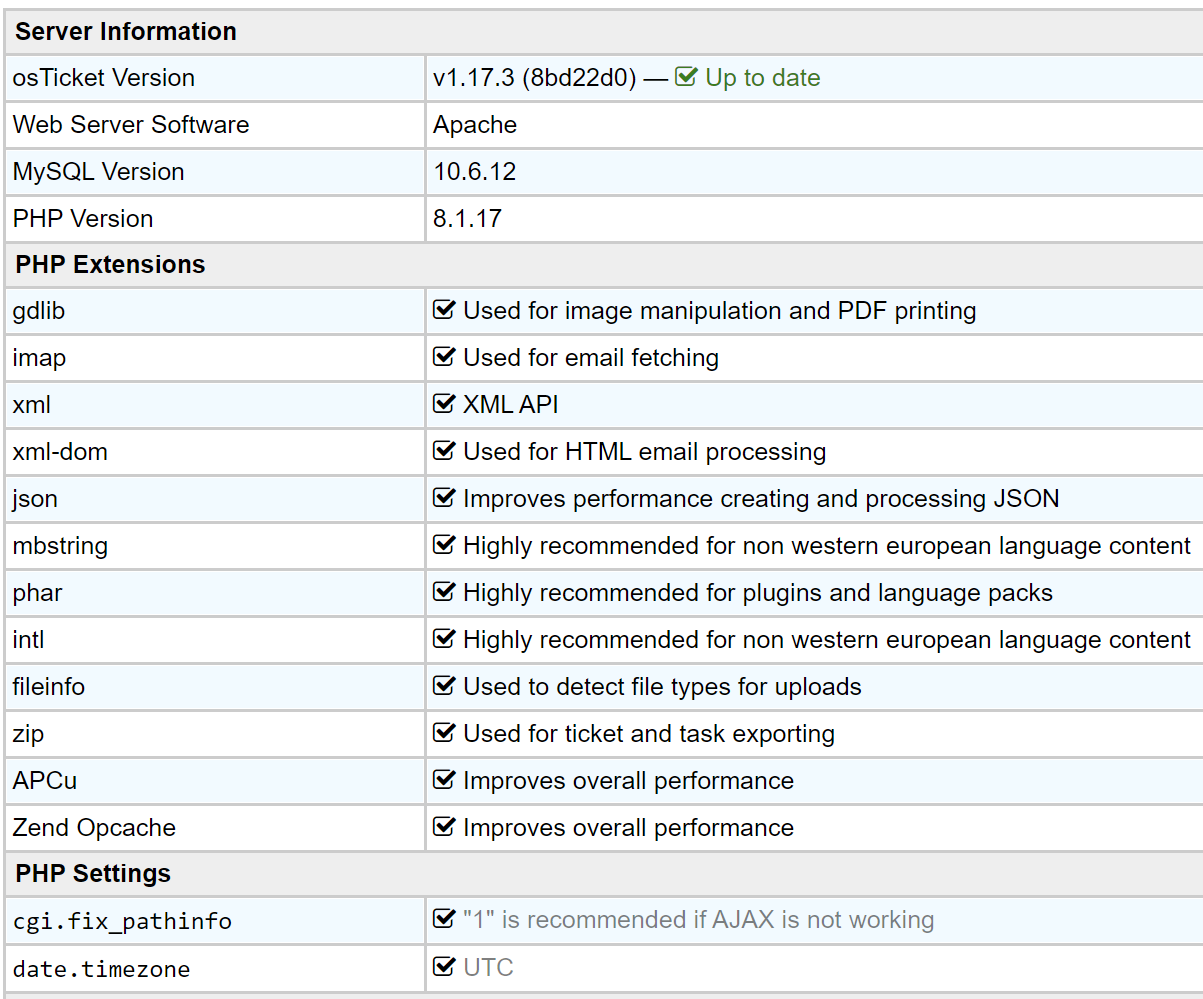Click the check icon in the intl row
The height and width of the screenshot is (999, 1203).
[x=444, y=640]
